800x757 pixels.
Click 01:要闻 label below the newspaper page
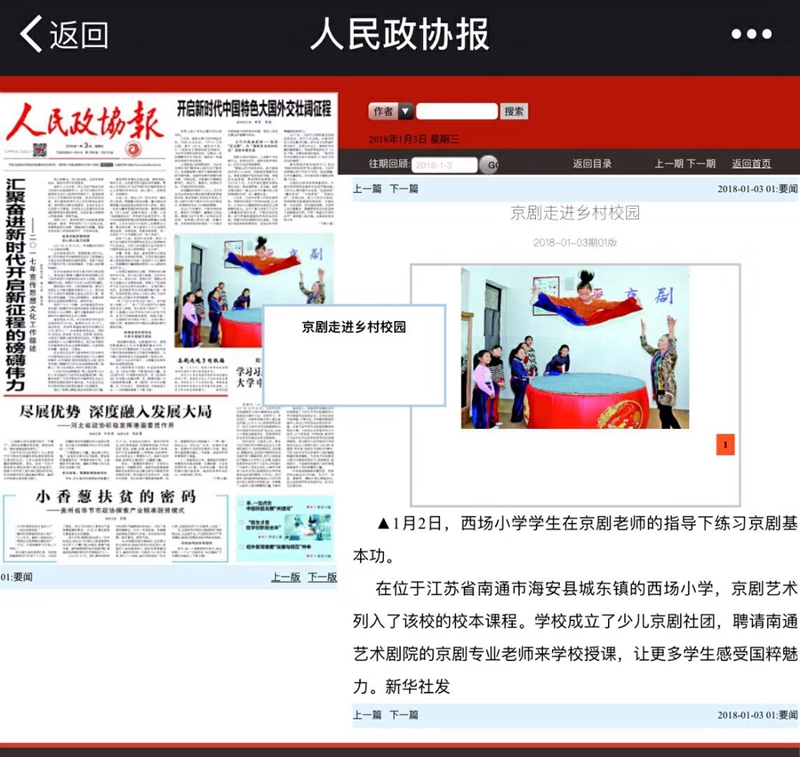click(x=16, y=577)
